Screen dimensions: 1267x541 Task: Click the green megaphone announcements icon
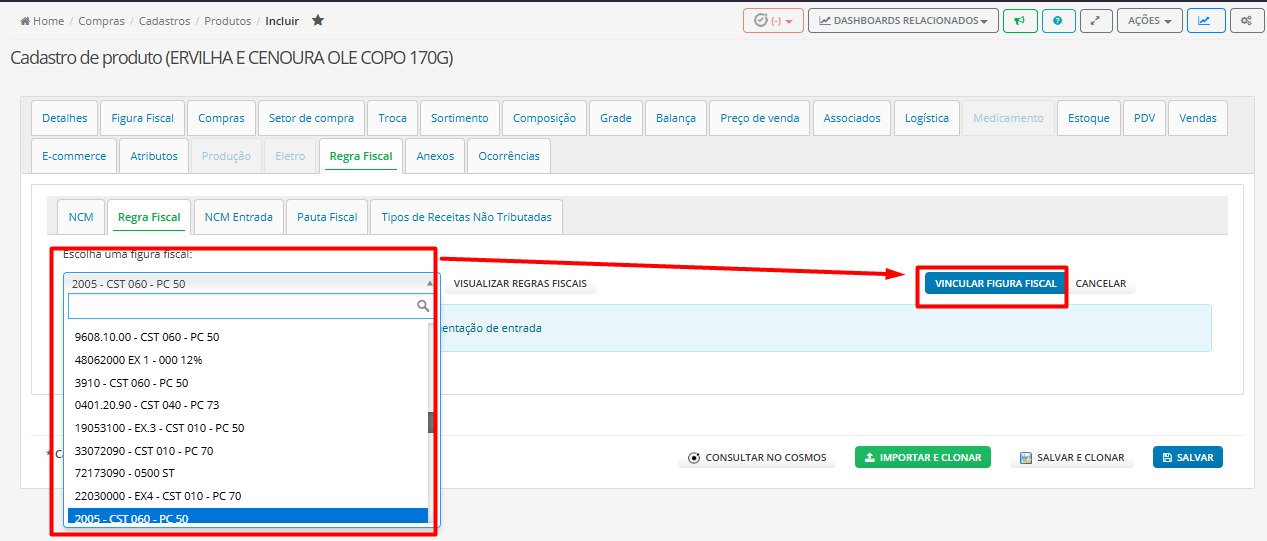click(1019, 21)
